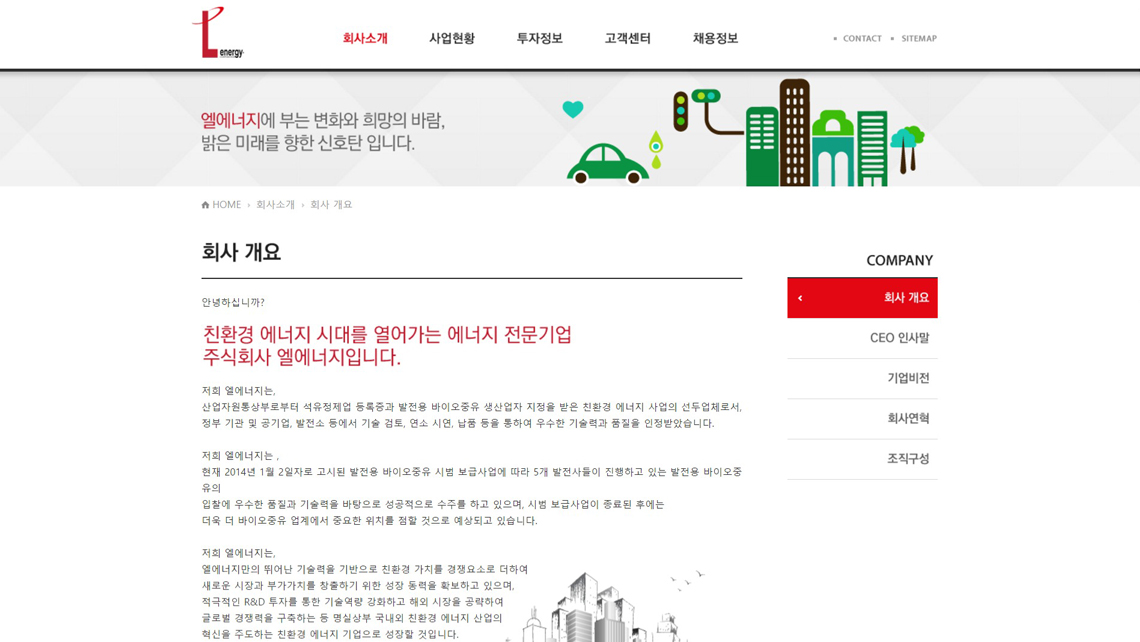Screen dimensions: 1140x642
Task: Select 투자정보 in the navigation bar
Action: (x=539, y=38)
